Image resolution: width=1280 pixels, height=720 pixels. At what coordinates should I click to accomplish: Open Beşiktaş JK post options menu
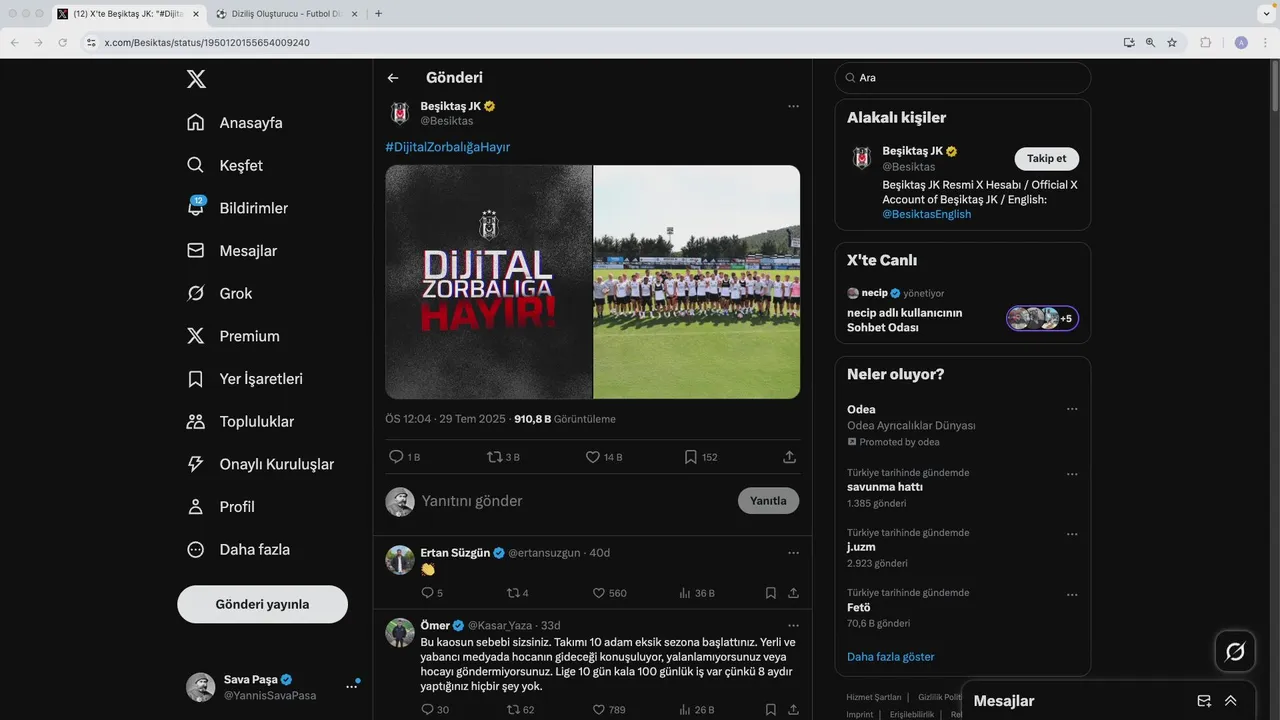pyautogui.click(x=793, y=106)
